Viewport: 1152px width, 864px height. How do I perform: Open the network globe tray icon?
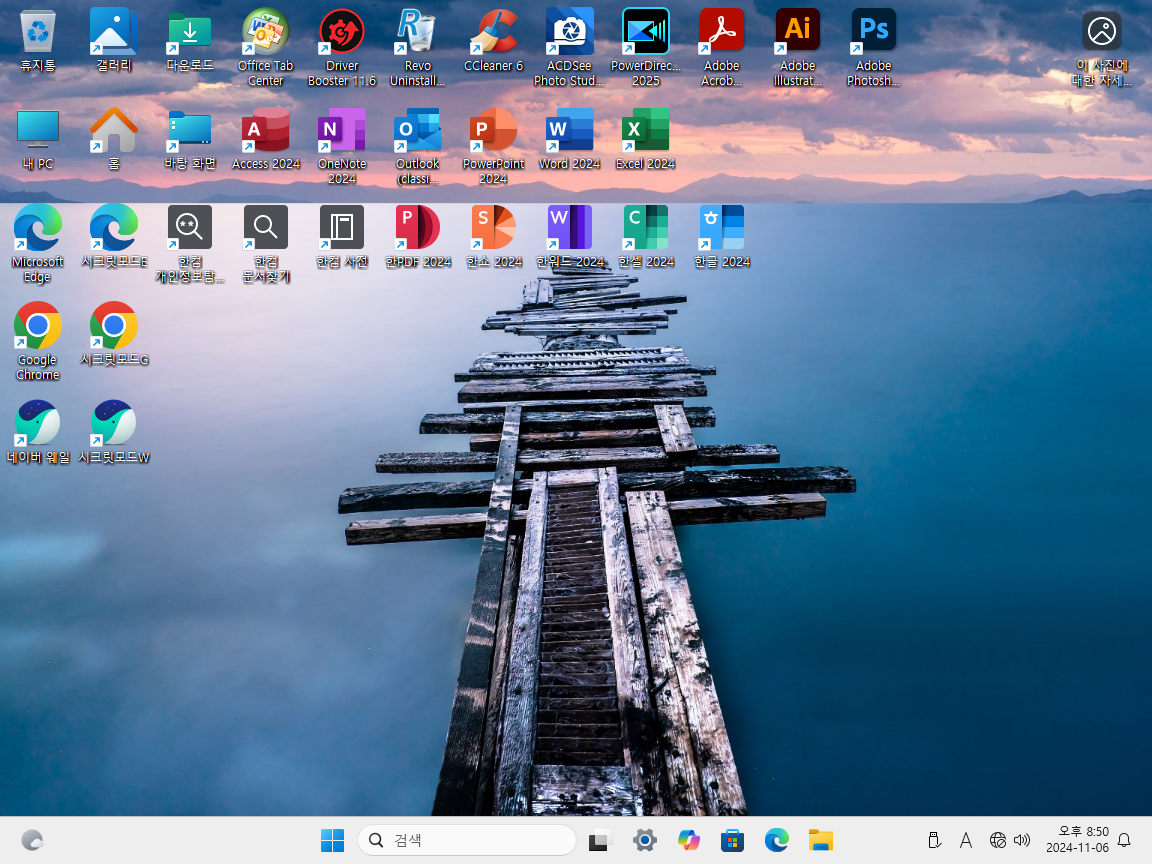click(x=997, y=840)
